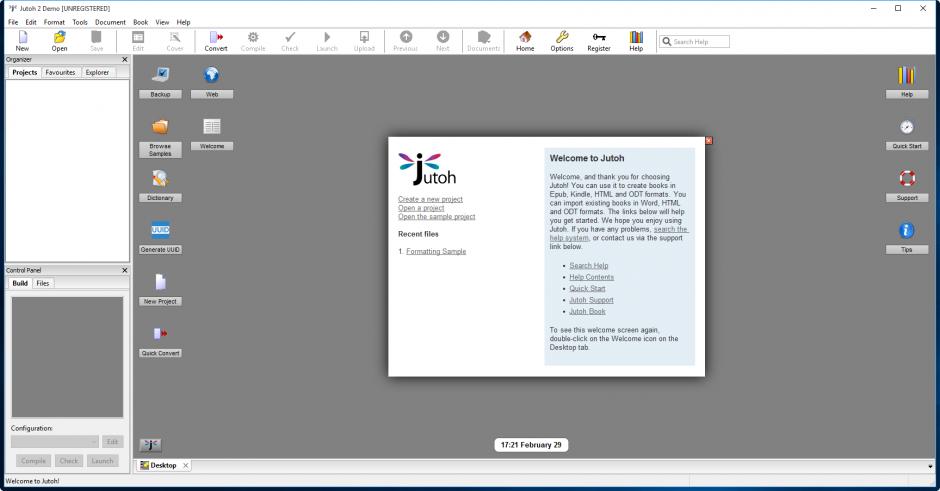The height and width of the screenshot is (491, 940).
Task: Select the Build tab
Action: point(20,283)
